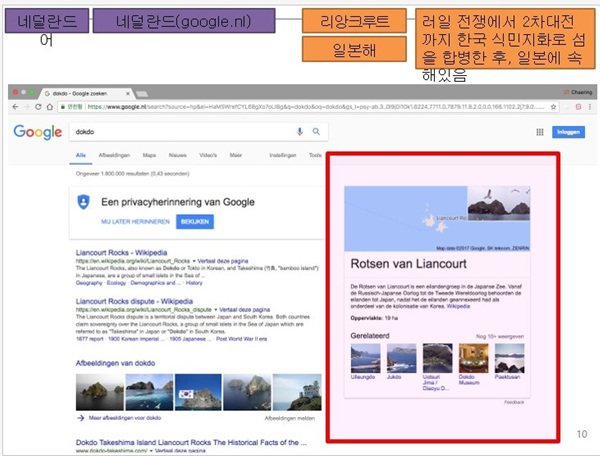Click the privacy shield icon

pyautogui.click(x=83, y=202)
